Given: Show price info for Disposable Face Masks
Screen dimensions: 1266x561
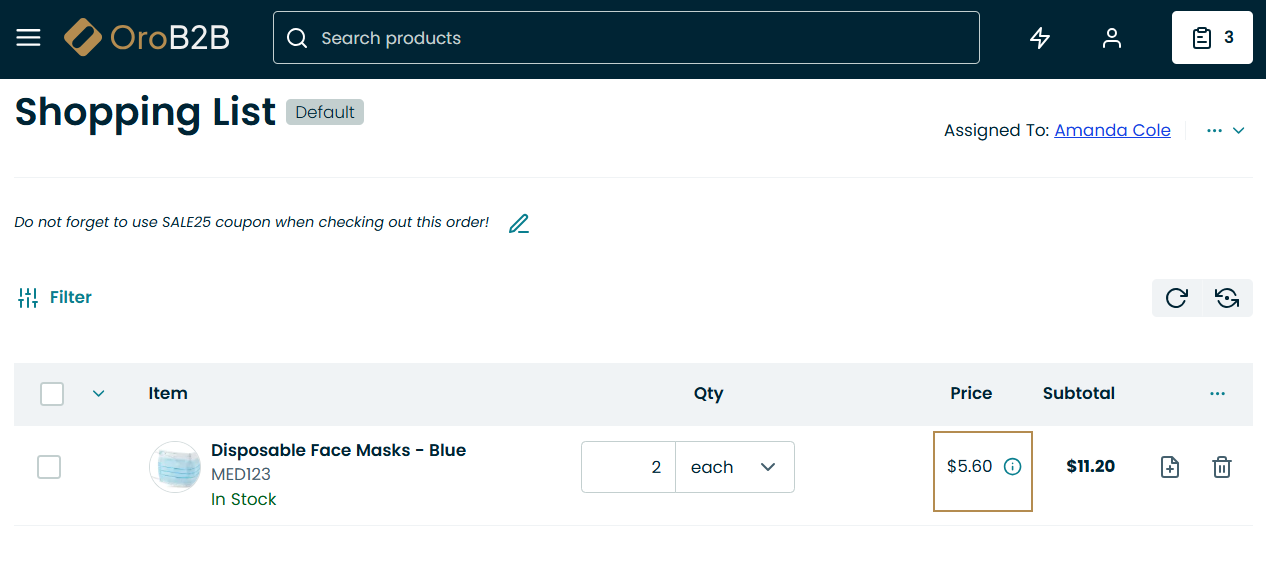Looking at the screenshot, I should click(x=1012, y=467).
